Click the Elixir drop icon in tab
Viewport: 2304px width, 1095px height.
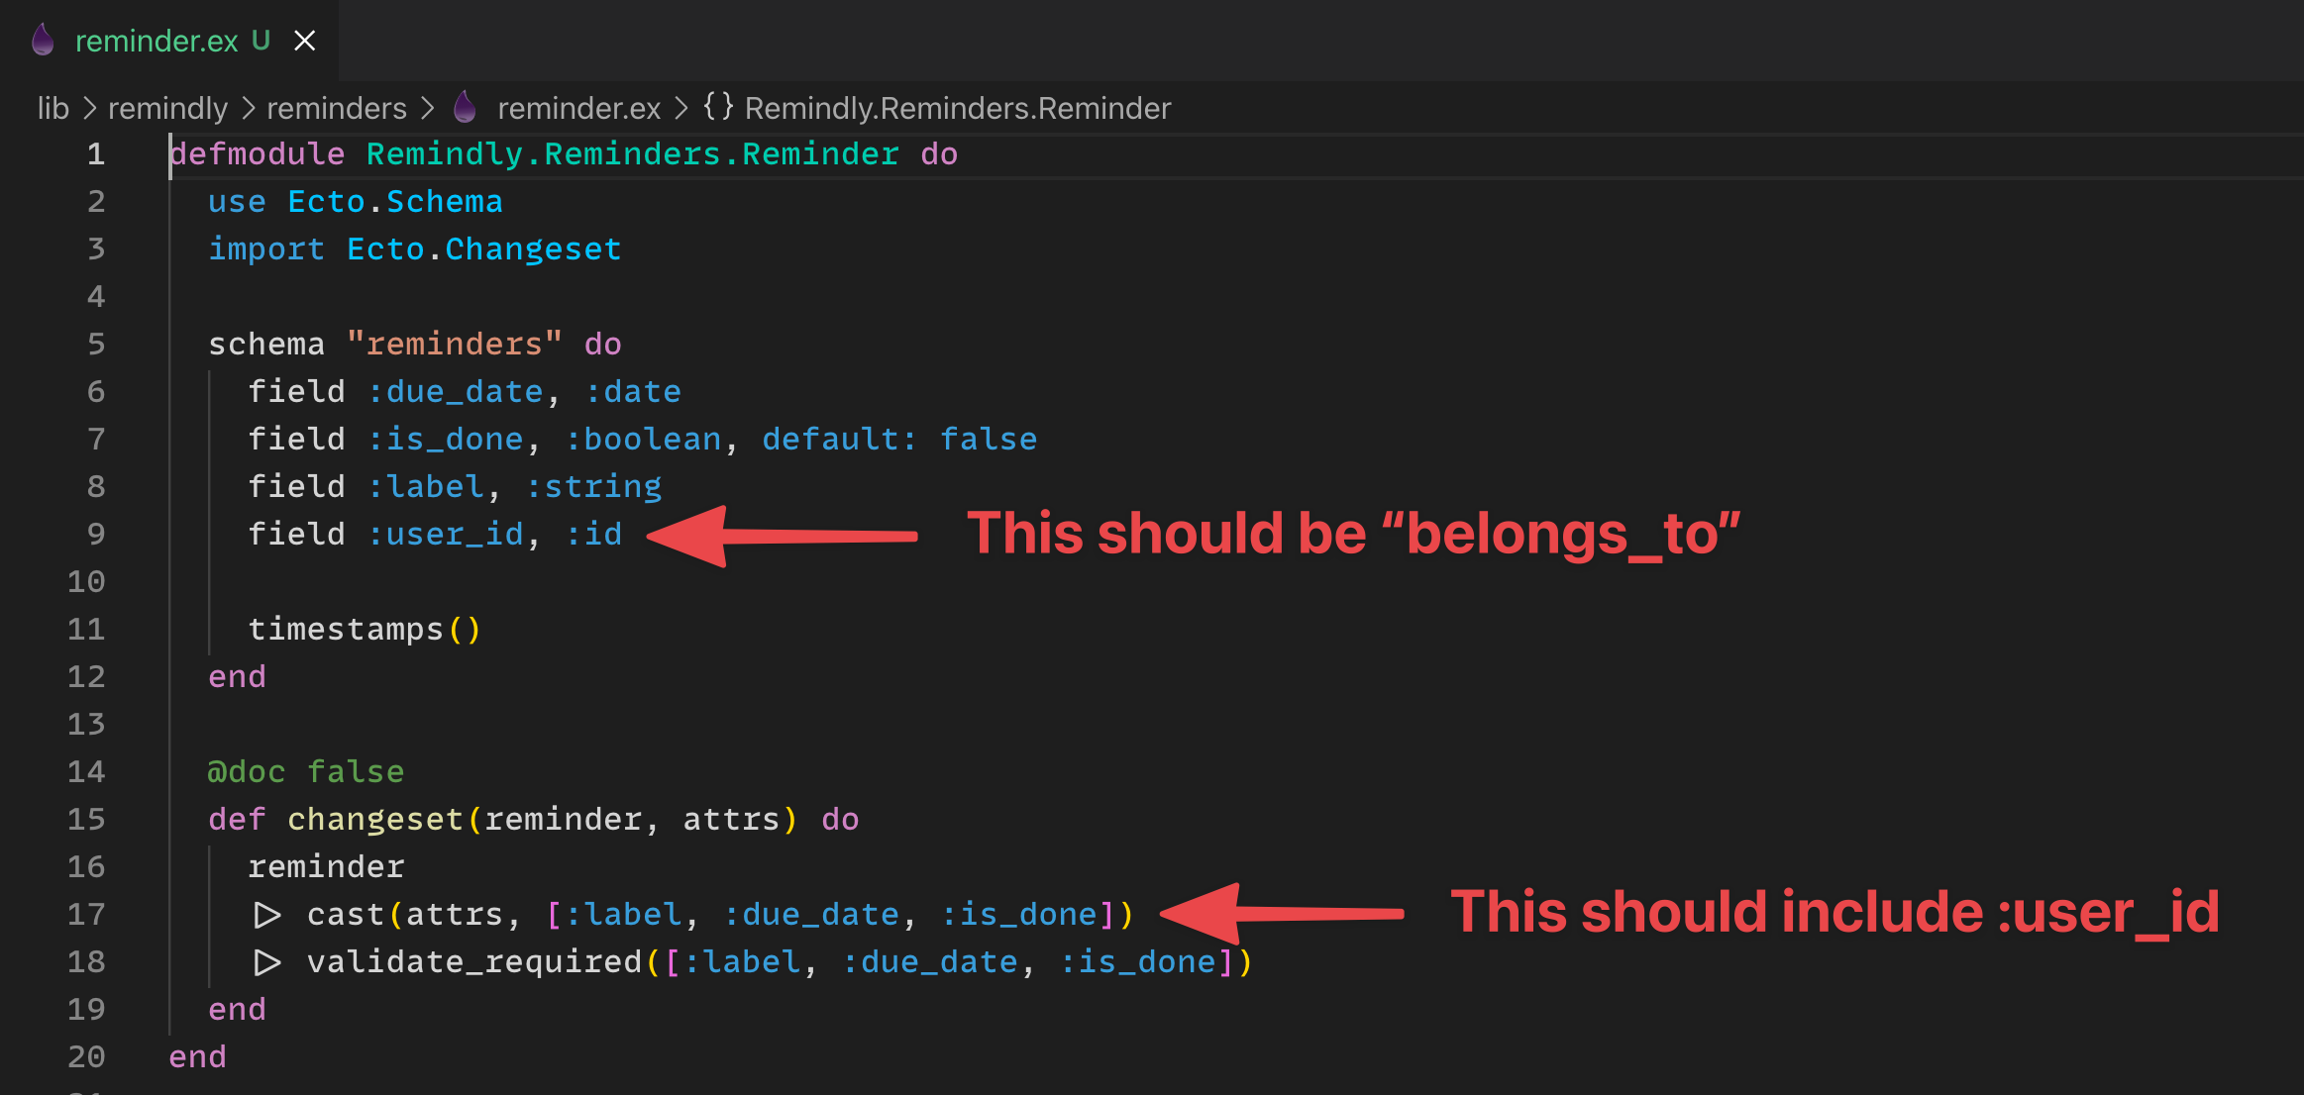[x=42, y=40]
